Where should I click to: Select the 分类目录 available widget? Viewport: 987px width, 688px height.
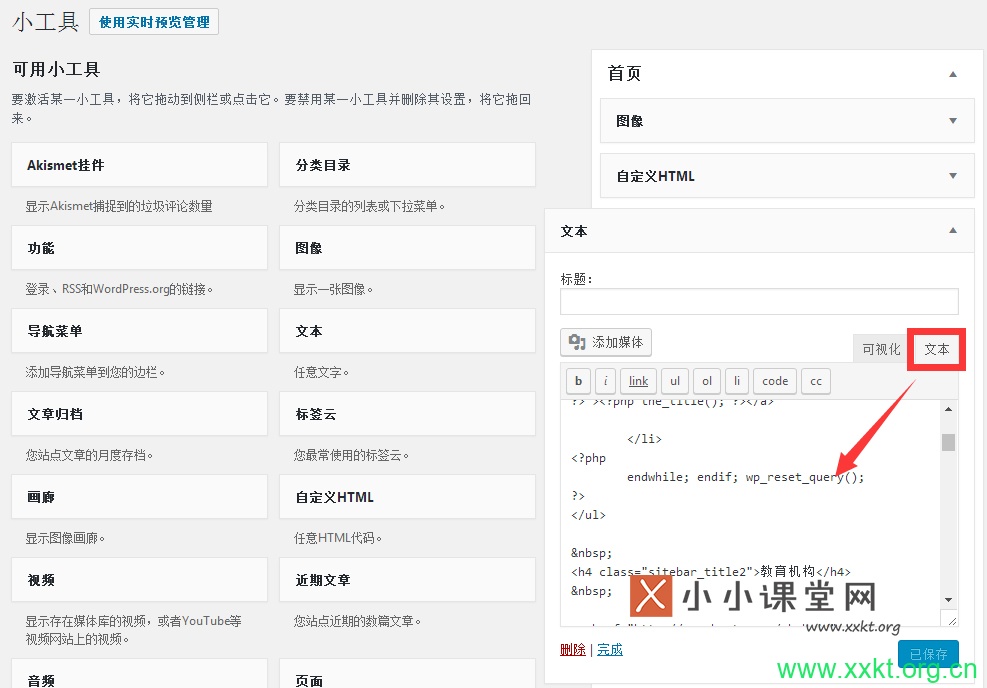coord(407,165)
